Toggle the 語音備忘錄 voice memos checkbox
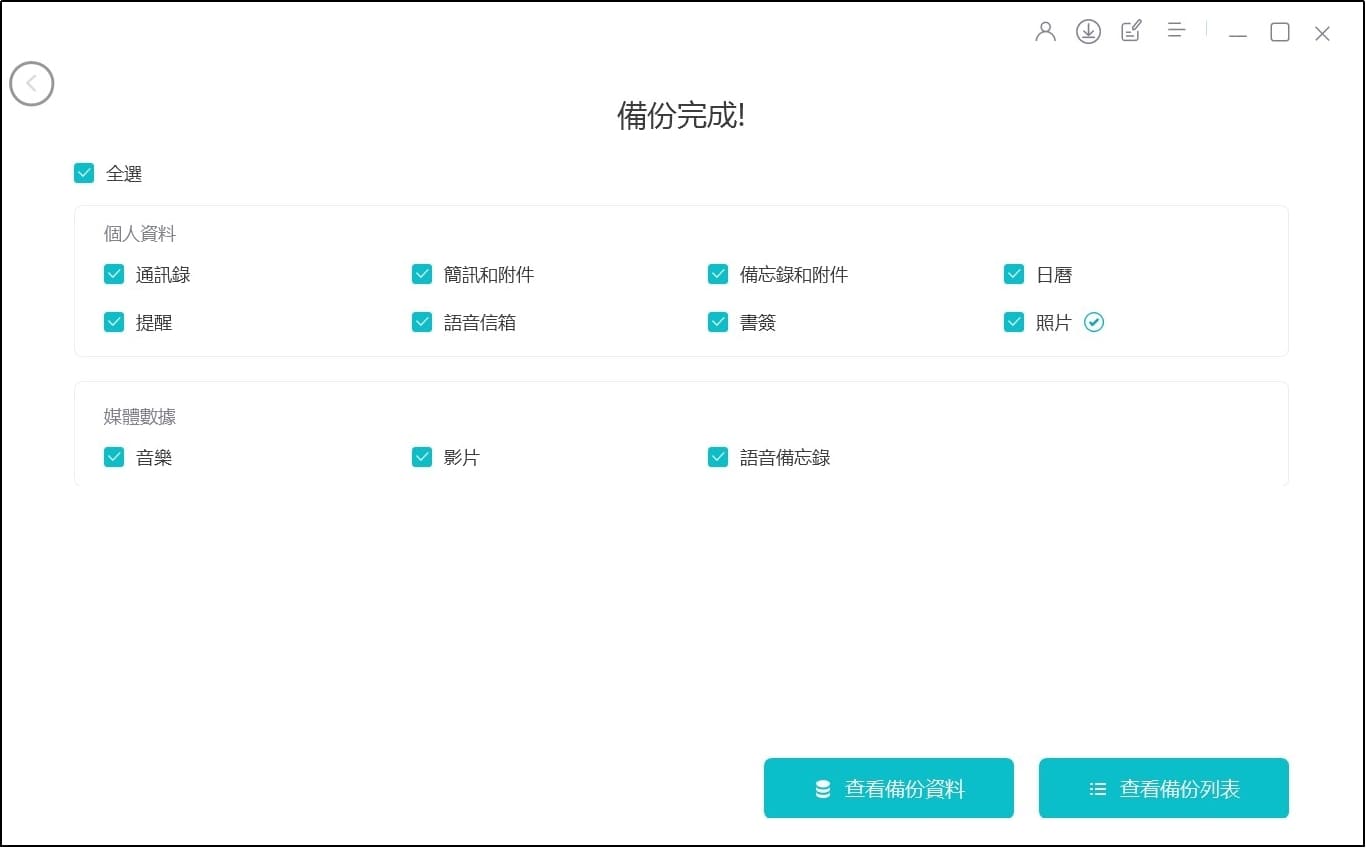1366x849 pixels. [718, 456]
